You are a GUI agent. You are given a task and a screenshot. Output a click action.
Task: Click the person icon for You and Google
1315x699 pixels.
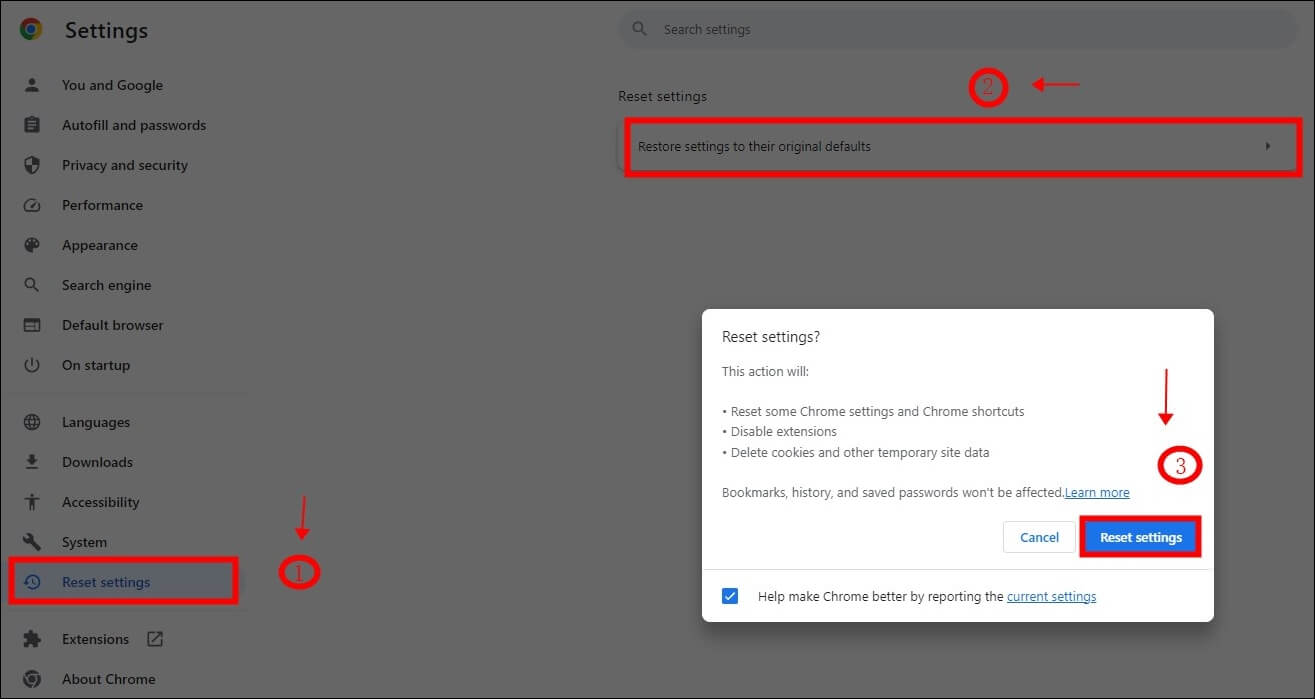(32, 85)
